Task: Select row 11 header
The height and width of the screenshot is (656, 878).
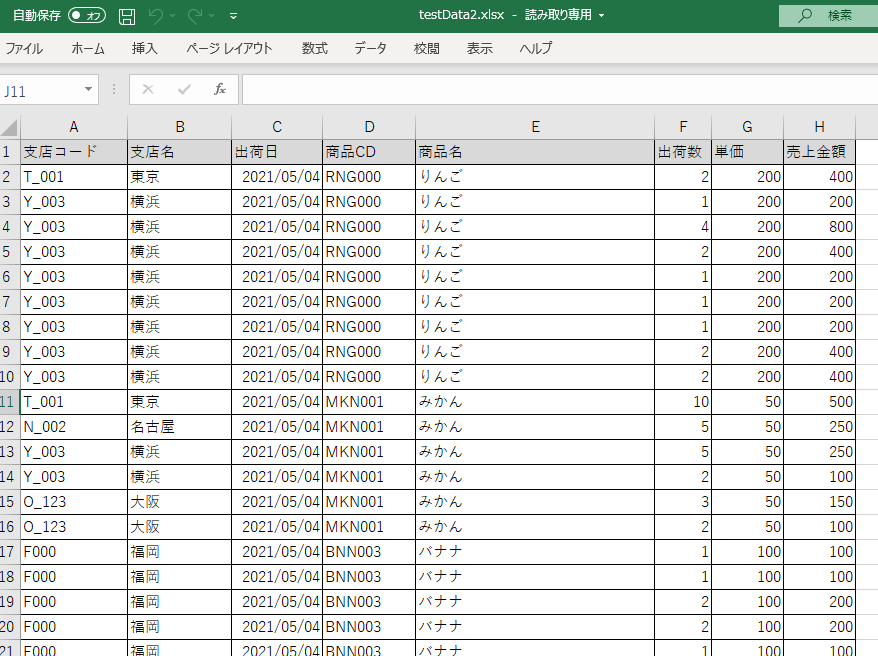Action: click(9, 402)
